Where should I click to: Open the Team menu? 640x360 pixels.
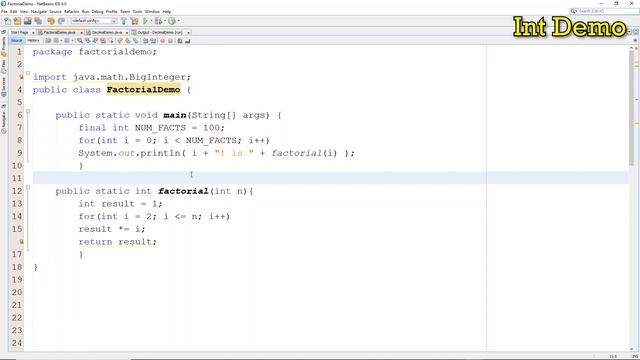click(125, 11)
